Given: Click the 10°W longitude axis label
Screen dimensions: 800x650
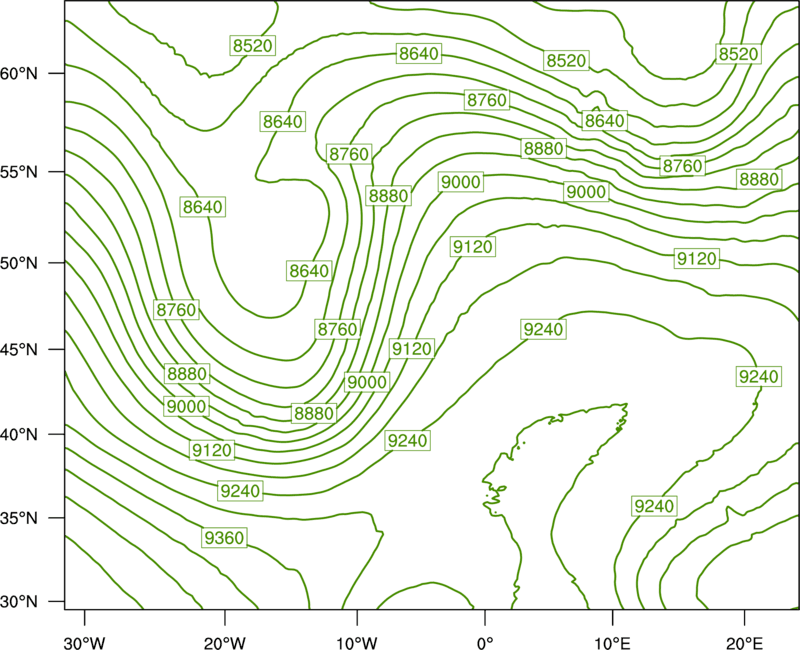Looking at the screenshot, I should (x=357, y=643).
